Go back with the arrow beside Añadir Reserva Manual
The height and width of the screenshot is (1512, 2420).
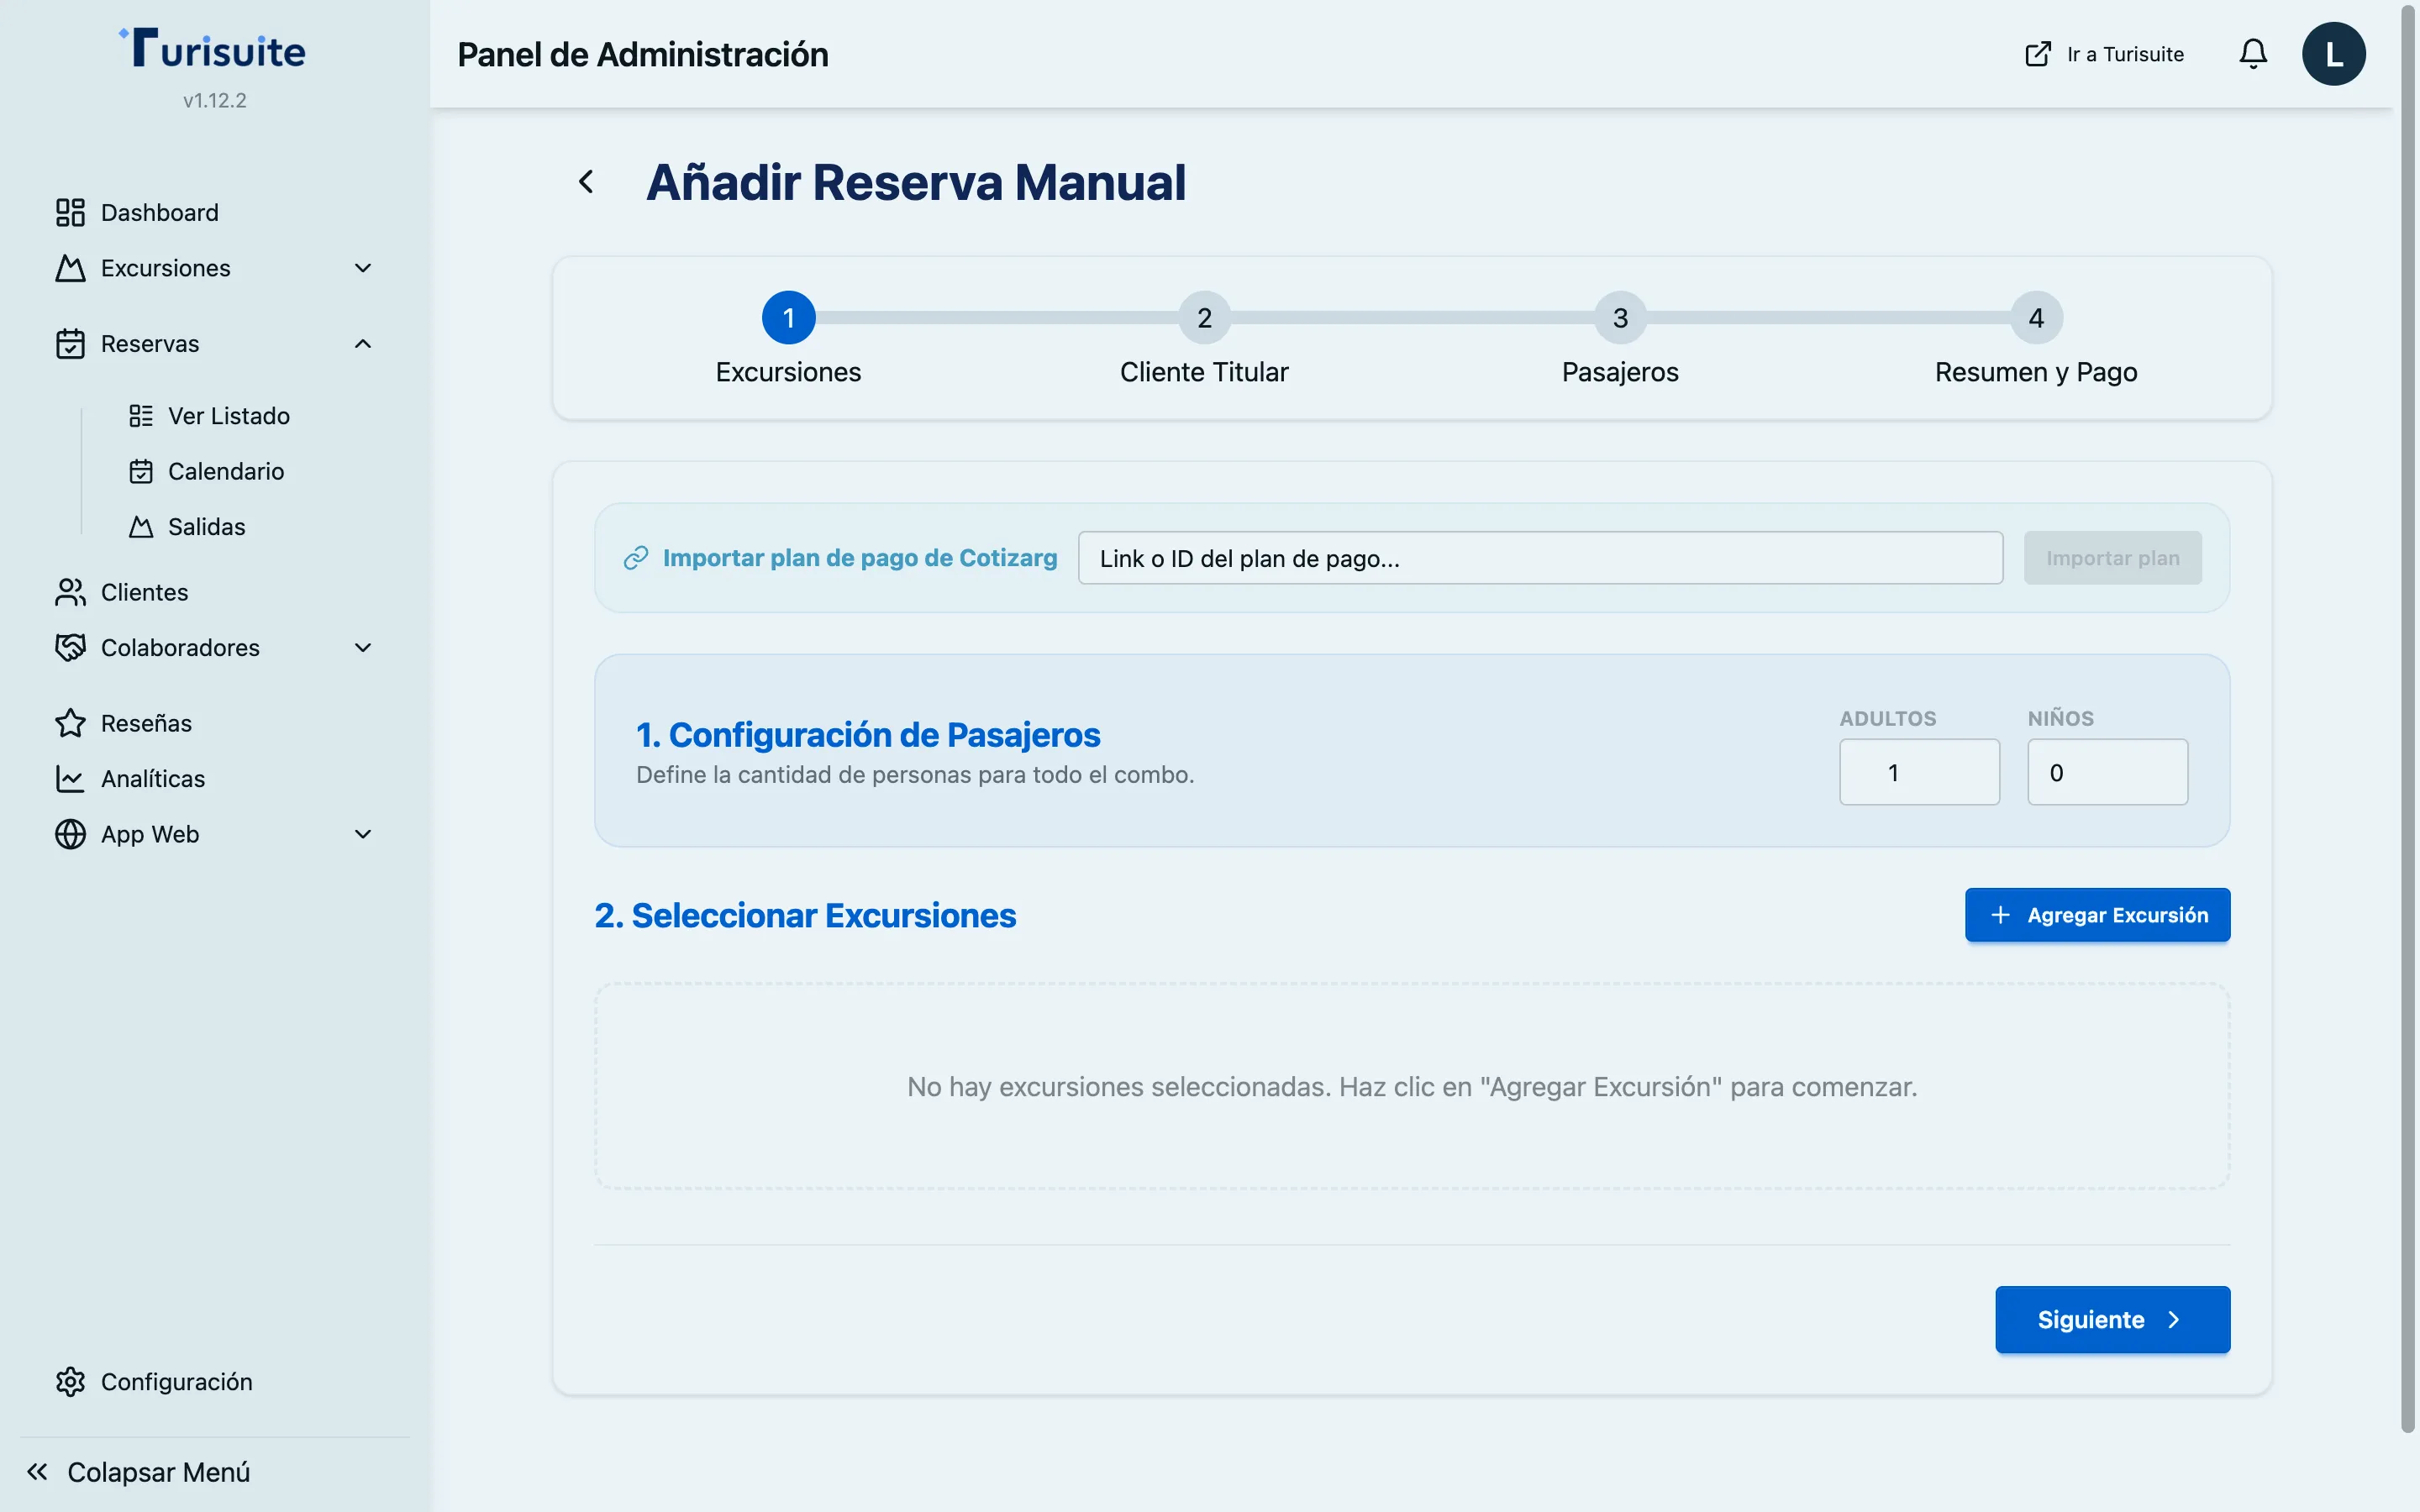pos(586,182)
